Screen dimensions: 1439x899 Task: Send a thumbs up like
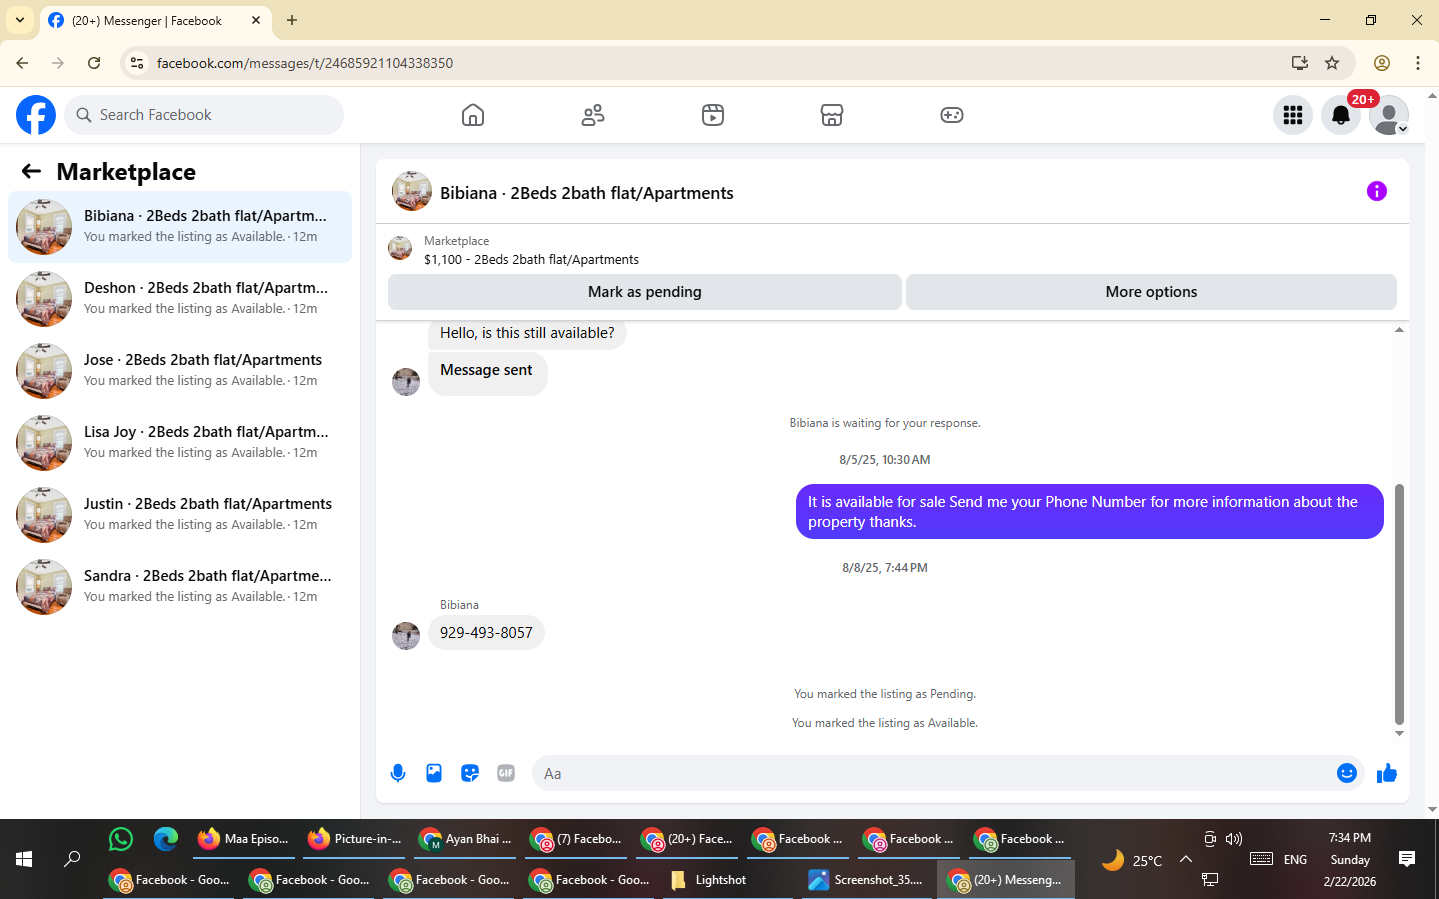[x=1387, y=773]
